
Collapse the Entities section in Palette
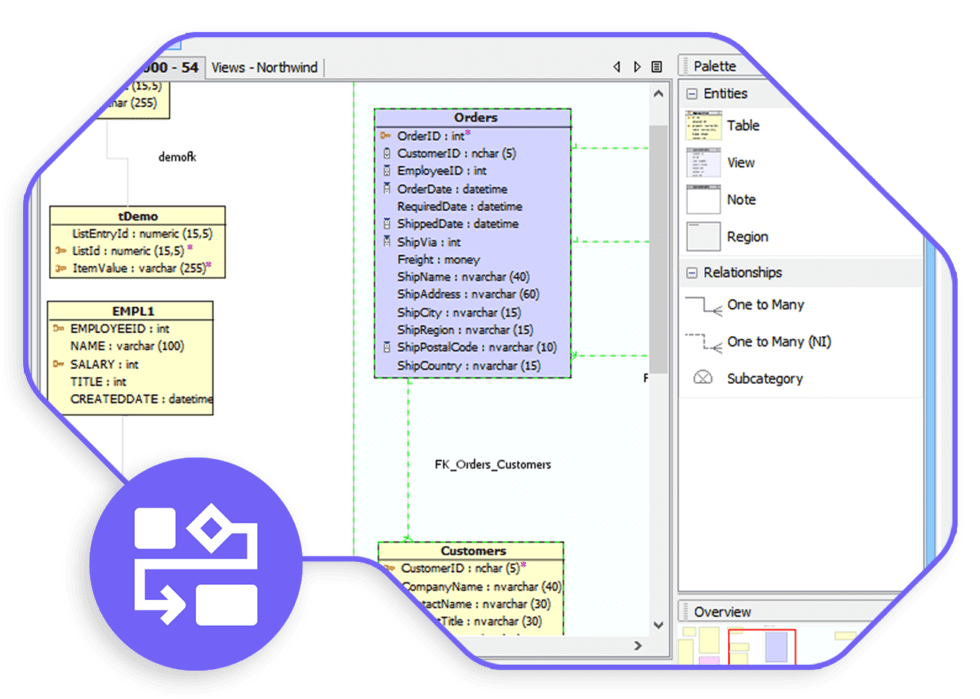(x=692, y=93)
